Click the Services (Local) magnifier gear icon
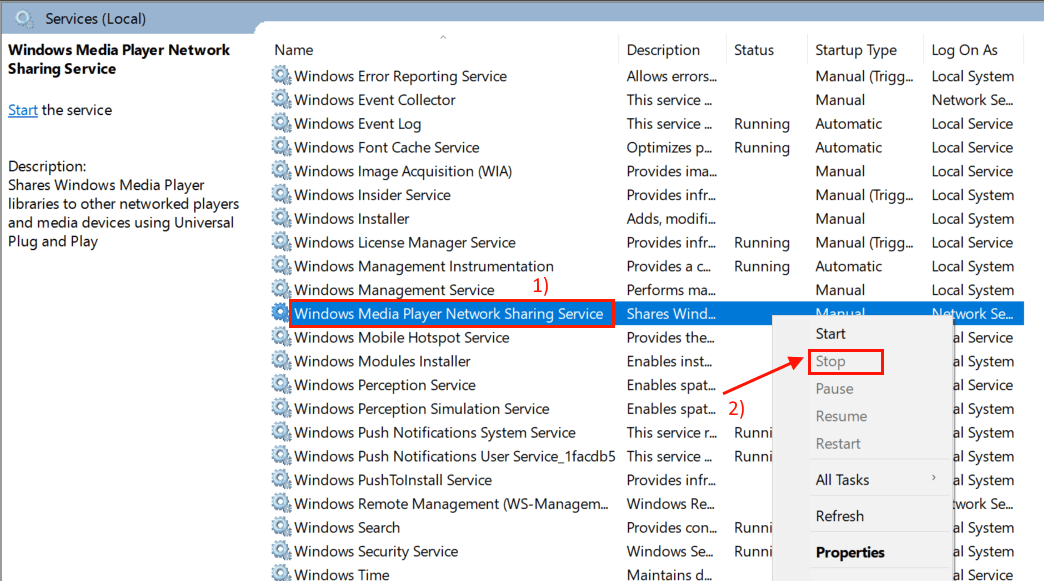Image resolution: width=1044 pixels, height=581 pixels. (x=25, y=19)
